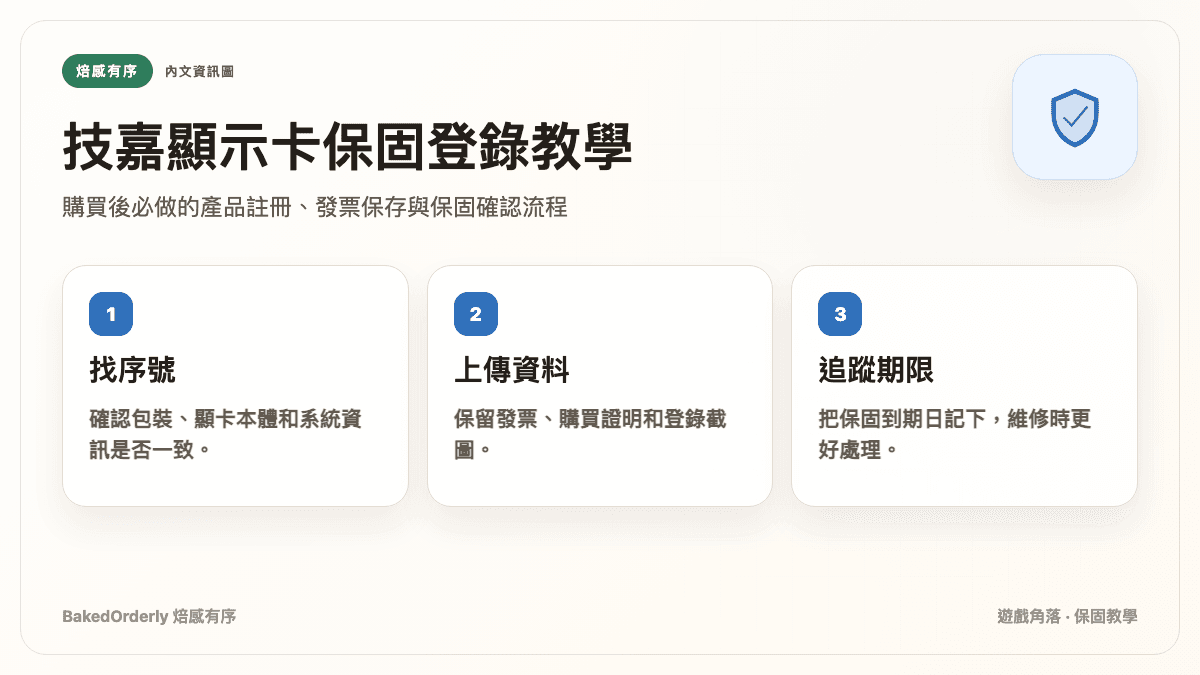Open the 上傳資料 step card heading
The width and height of the screenshot is (1200, 675).
512,371
